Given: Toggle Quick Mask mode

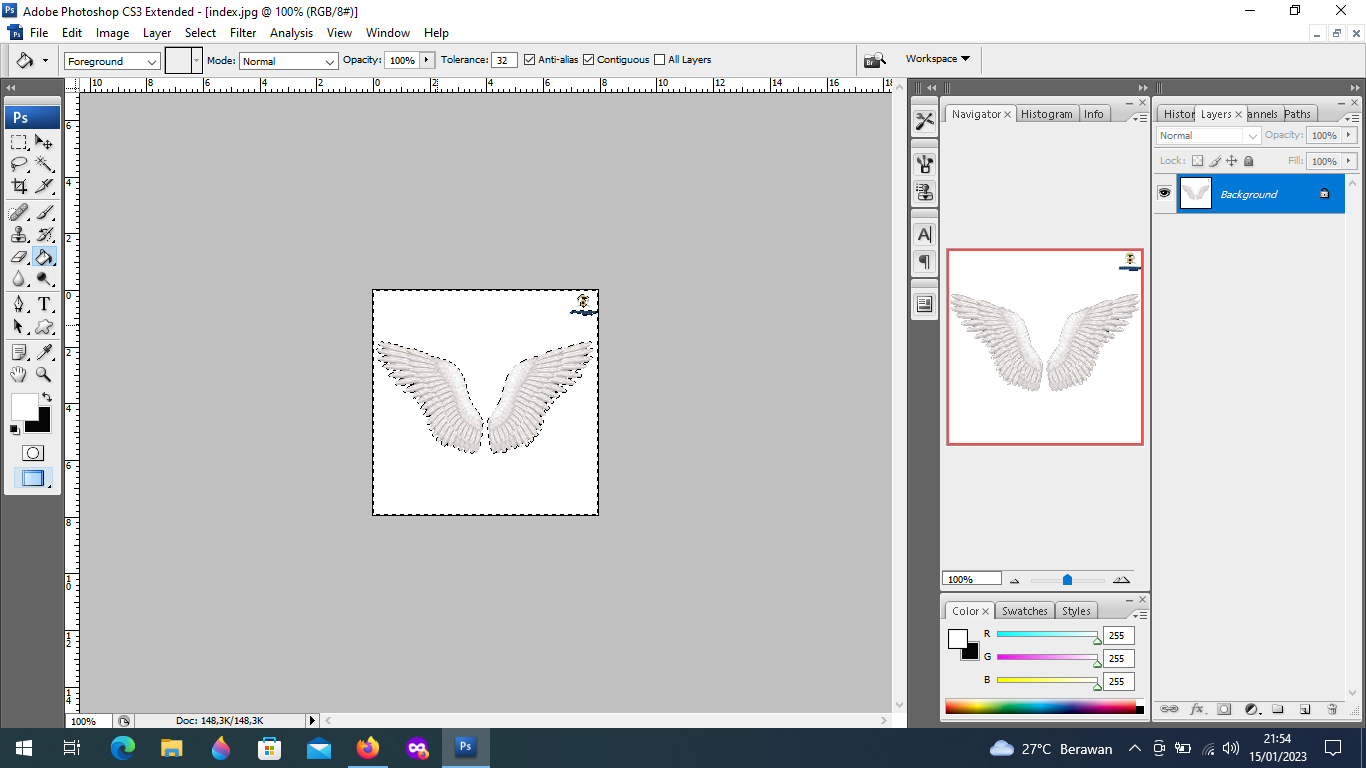Looking at the screenshot, I should pos(32,453).
